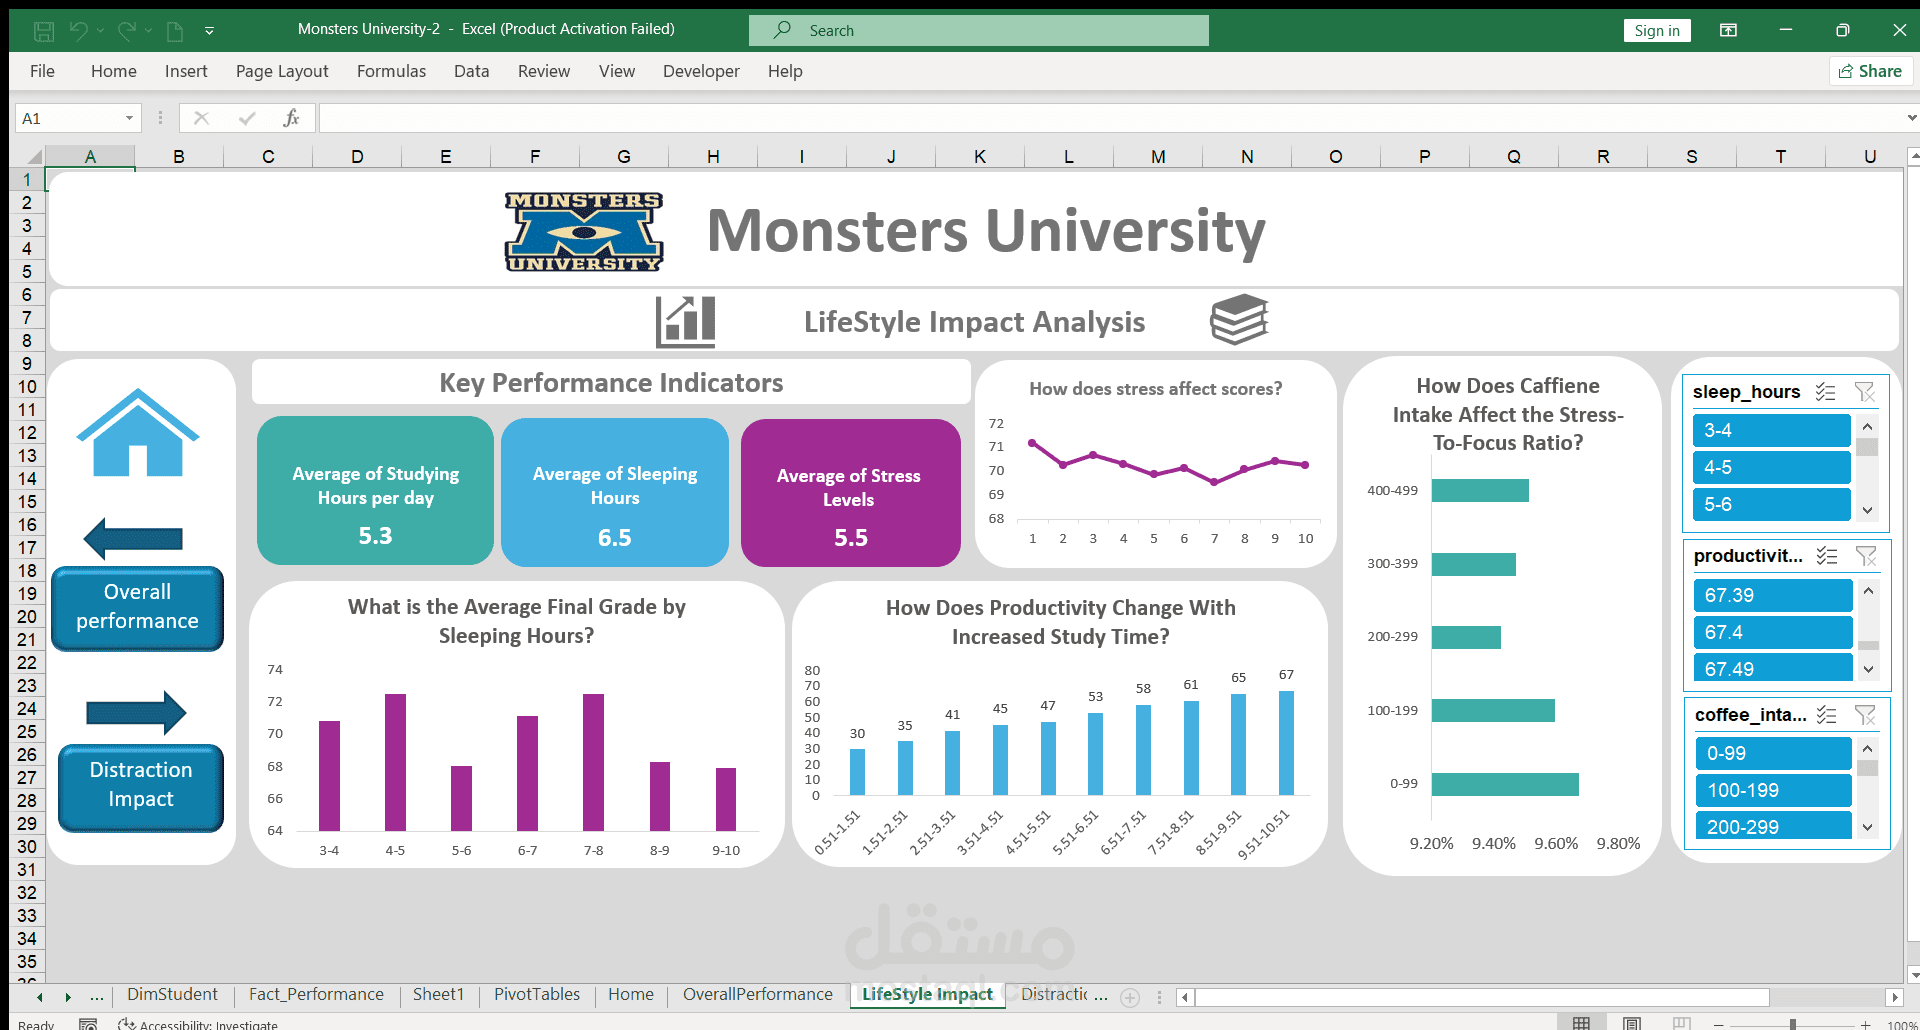Image resolution: width=1920 pixels, height=1030 pixels.
Task: Switch to Normal view in the status bar
Action: 1581,1023
